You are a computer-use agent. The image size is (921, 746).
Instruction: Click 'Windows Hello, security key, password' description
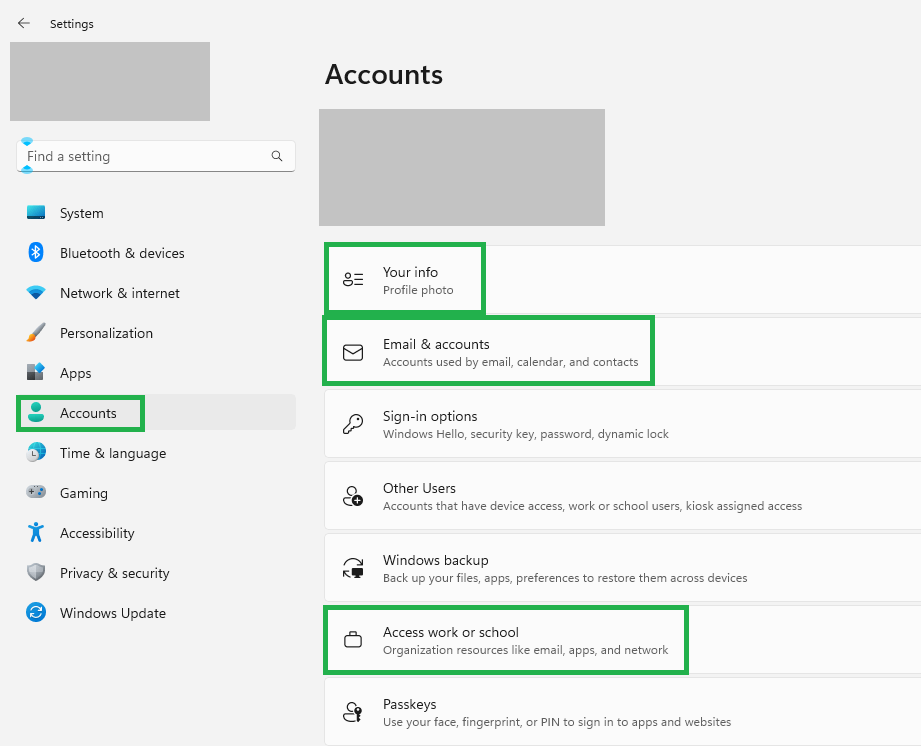(x=526, y=434)
